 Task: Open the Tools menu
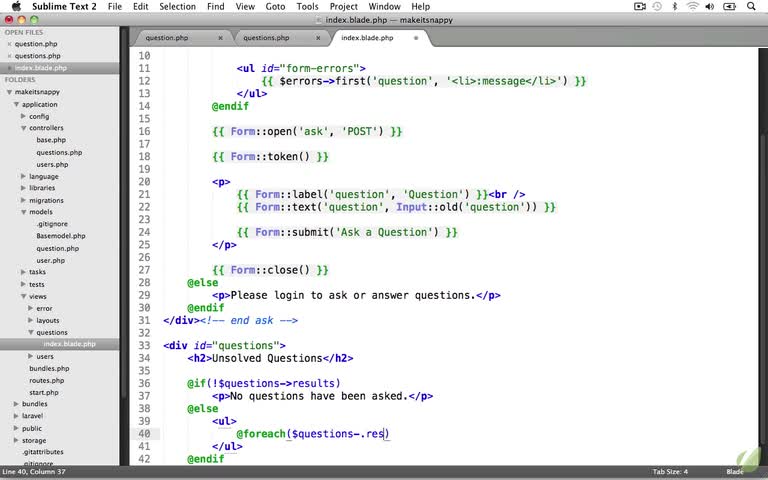click(307, 6)
